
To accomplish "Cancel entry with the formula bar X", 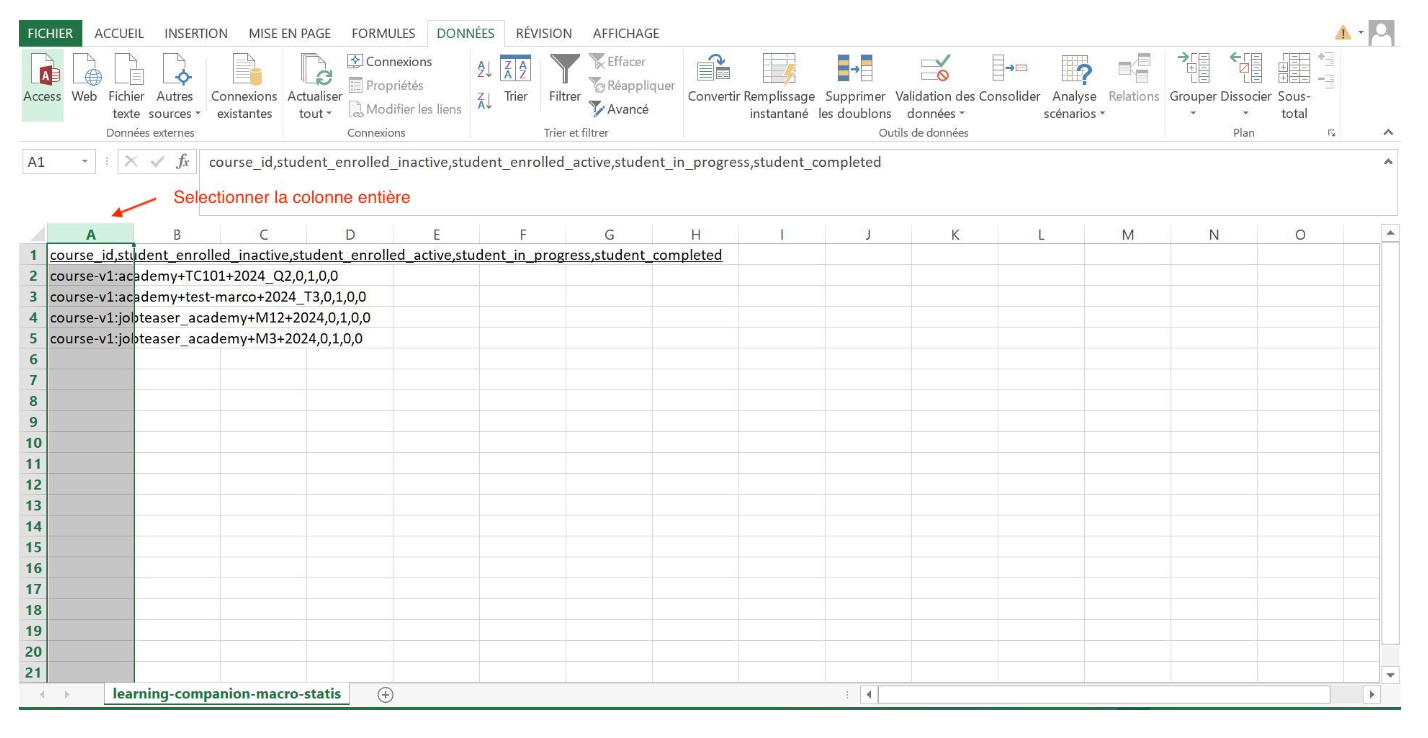I will point(133,162).
